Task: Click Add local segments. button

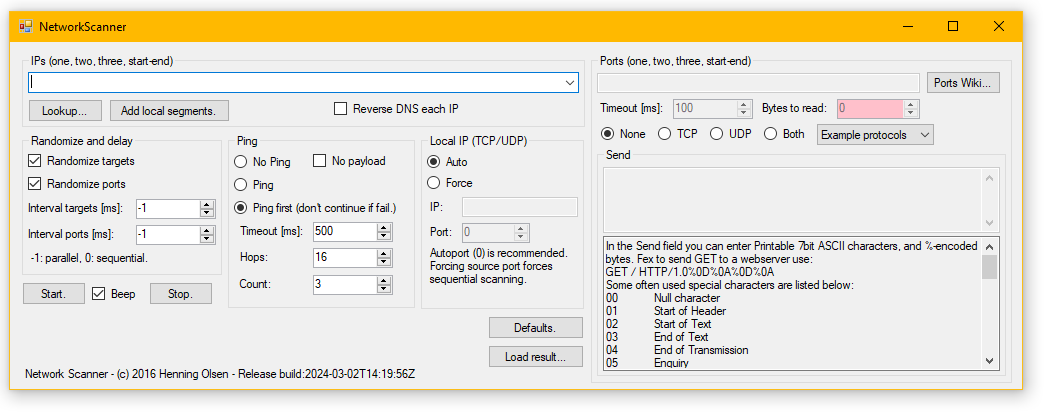Action: tap(169, 110)
